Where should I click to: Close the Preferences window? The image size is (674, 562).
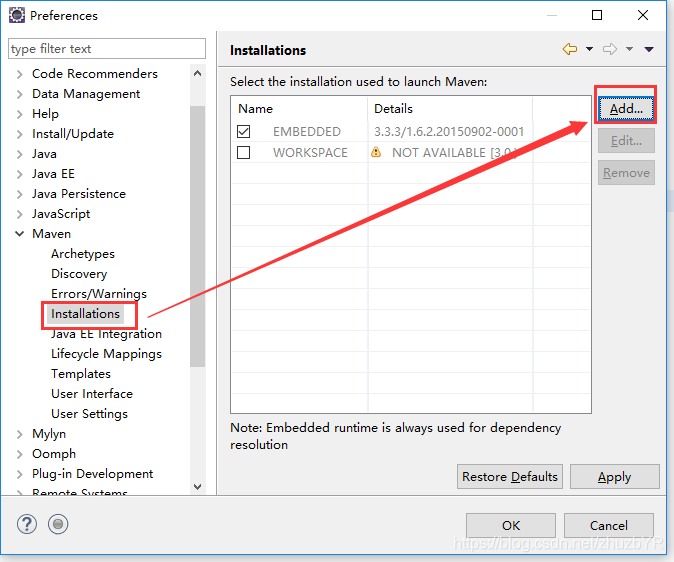pyautogui.click(x=643, y=15)
